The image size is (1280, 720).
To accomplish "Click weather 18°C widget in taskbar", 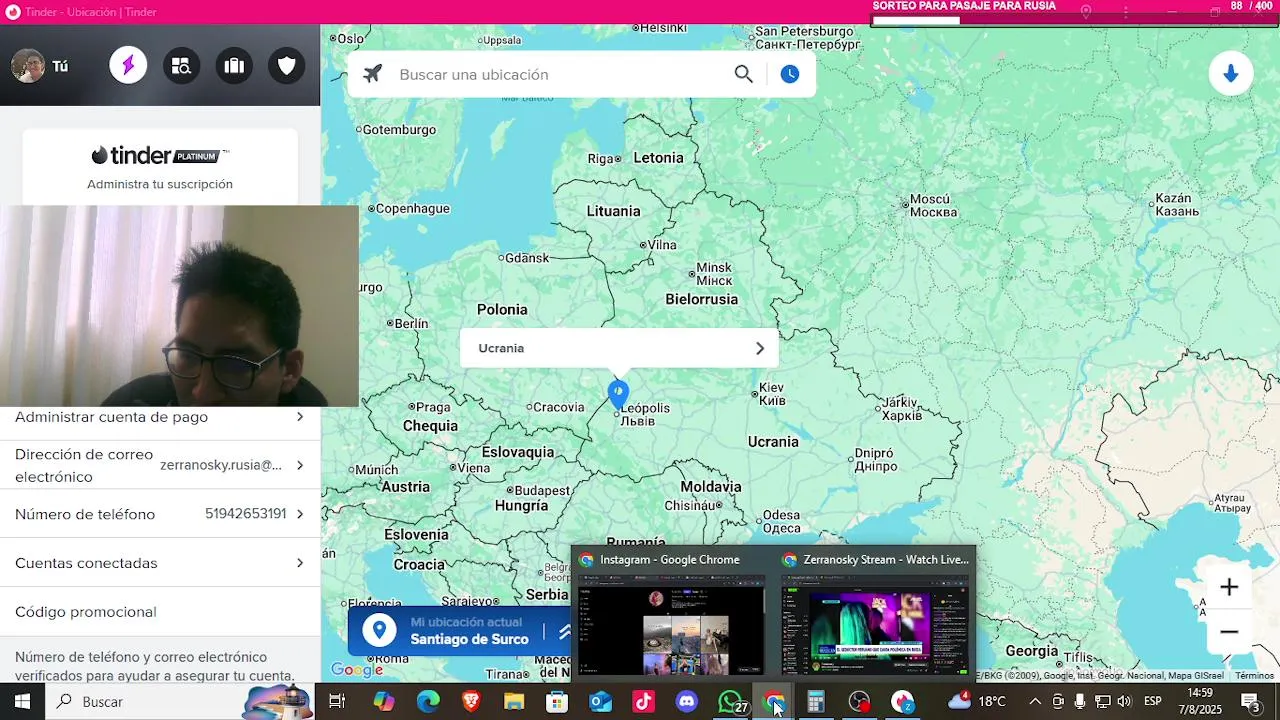I will [x=976, y=702].
